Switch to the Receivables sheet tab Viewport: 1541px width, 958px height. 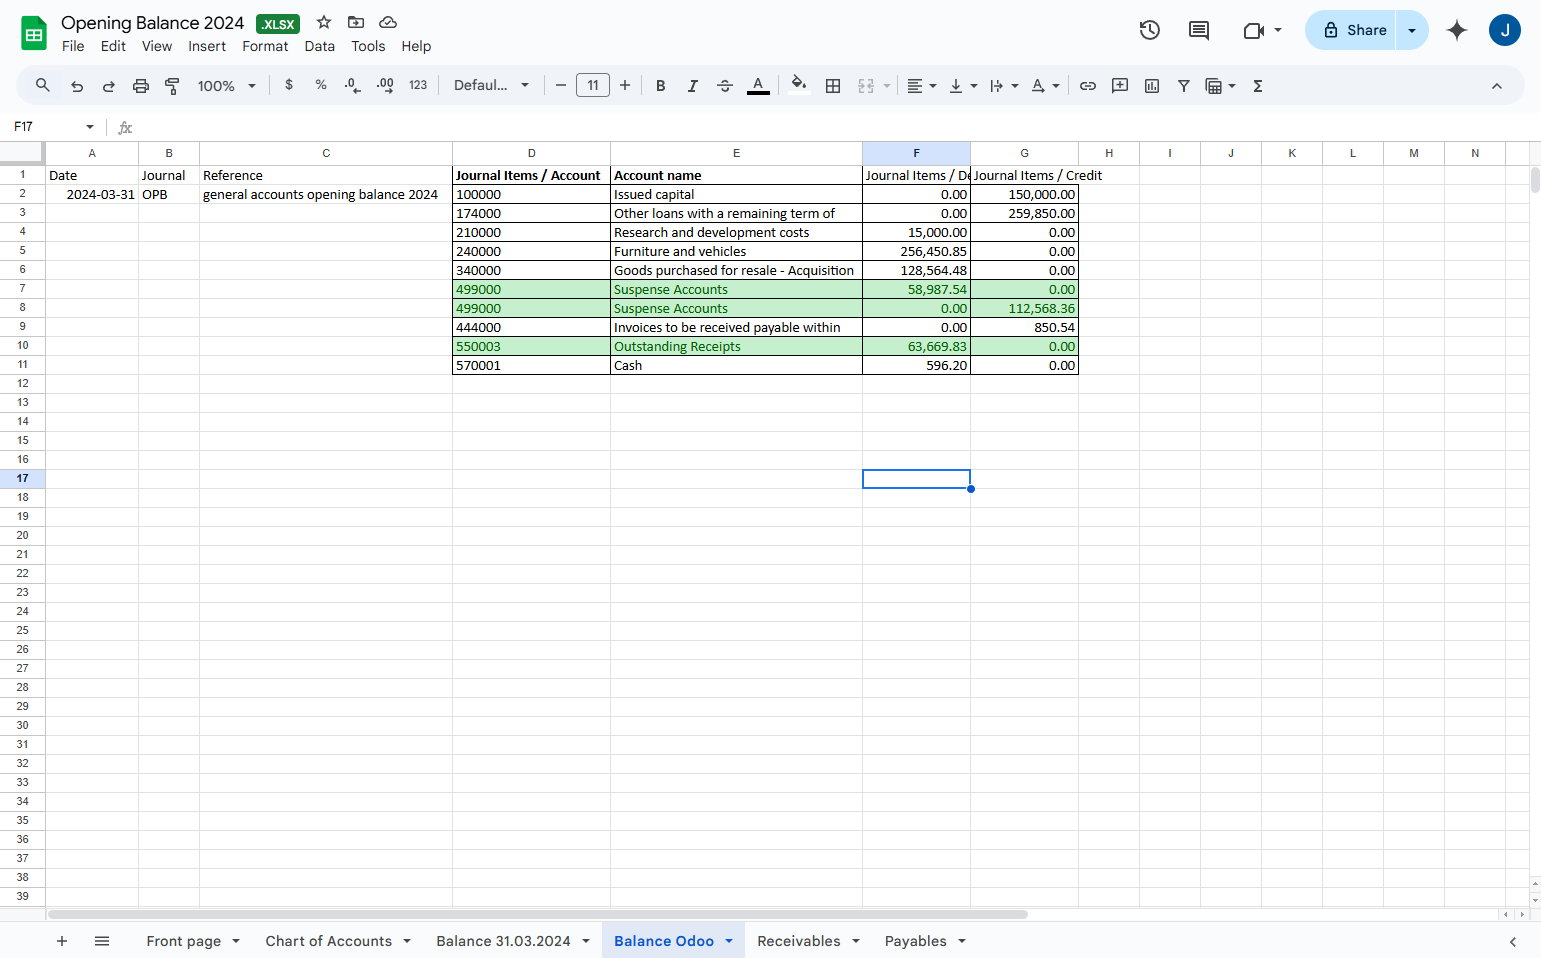click(x=798, y=941)
